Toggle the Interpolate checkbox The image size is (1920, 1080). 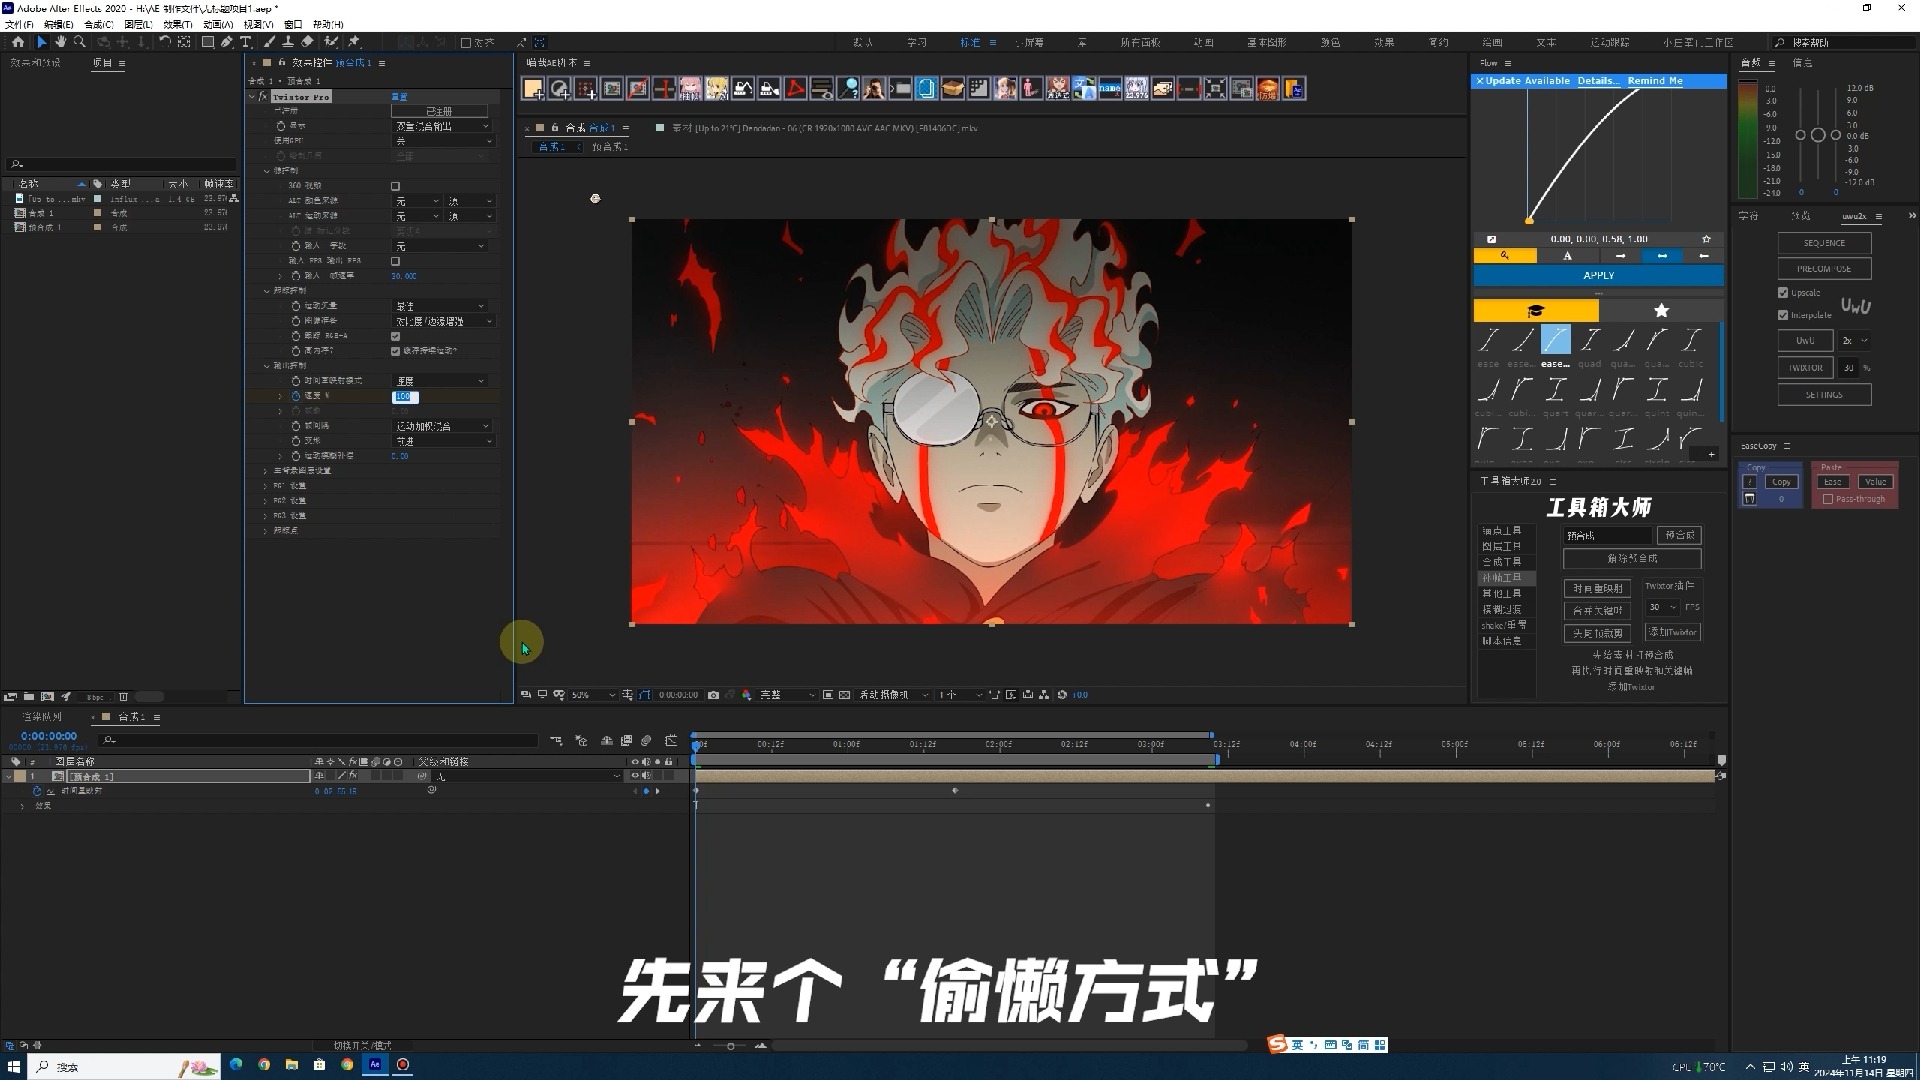point(1783,315)
